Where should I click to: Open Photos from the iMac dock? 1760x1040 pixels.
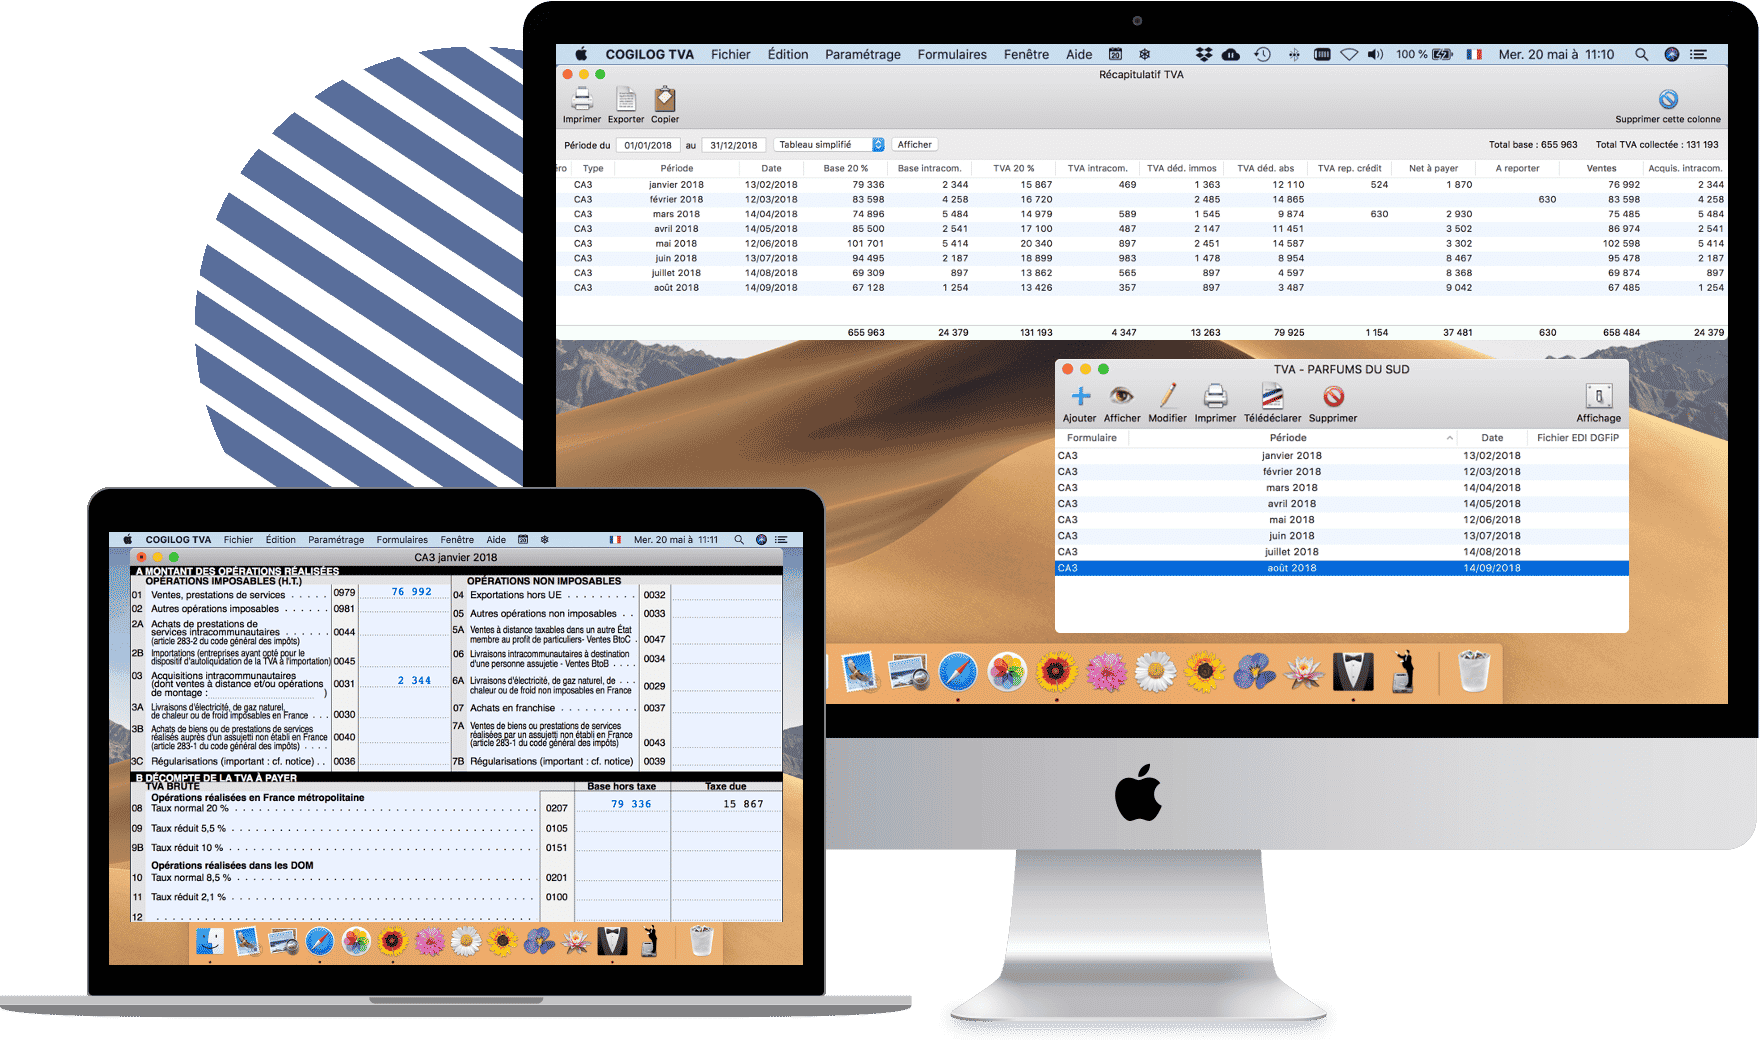click(1007, 671)
